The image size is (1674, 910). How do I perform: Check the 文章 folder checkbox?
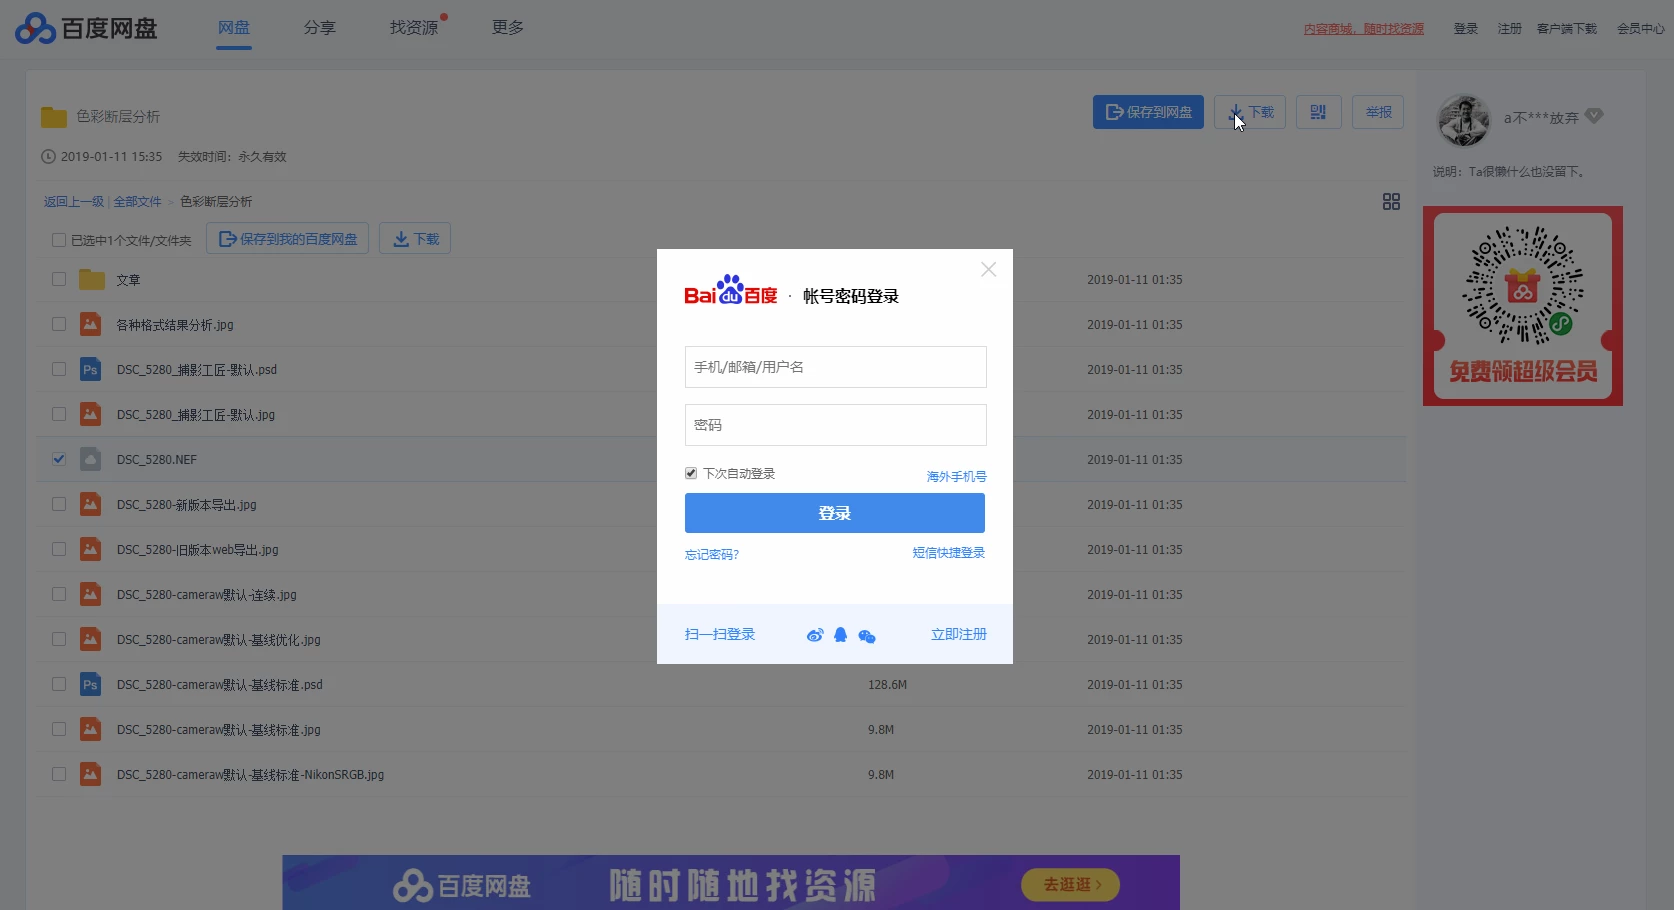(x=59, y=279)
